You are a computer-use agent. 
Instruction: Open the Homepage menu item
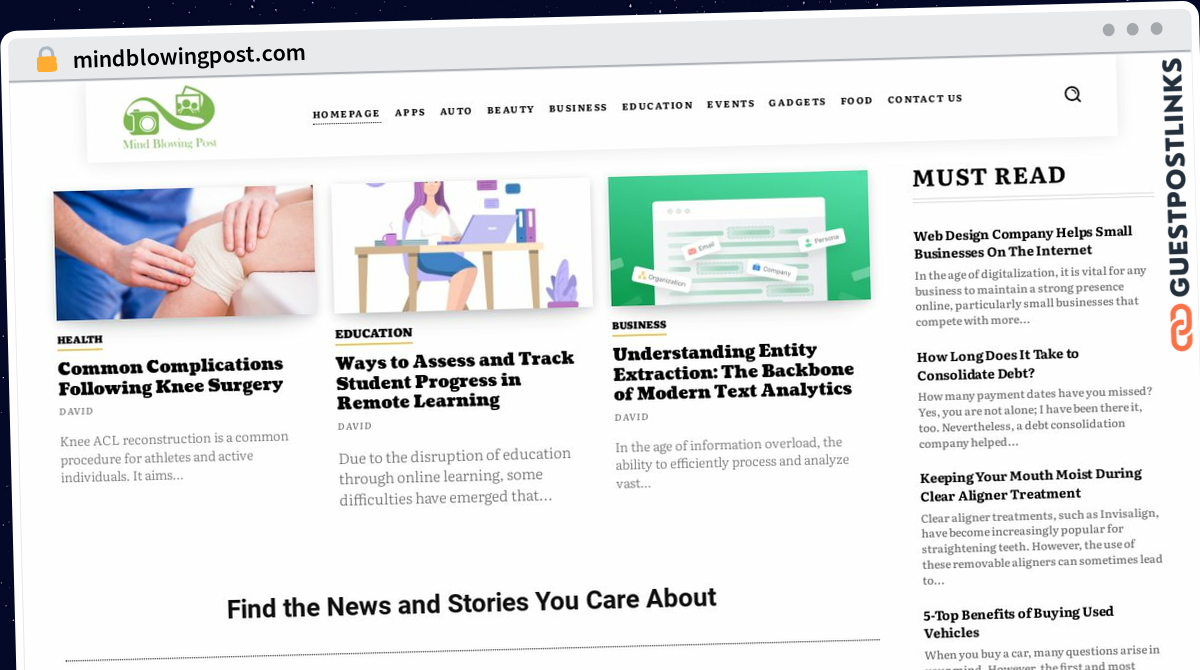(346, 114)
